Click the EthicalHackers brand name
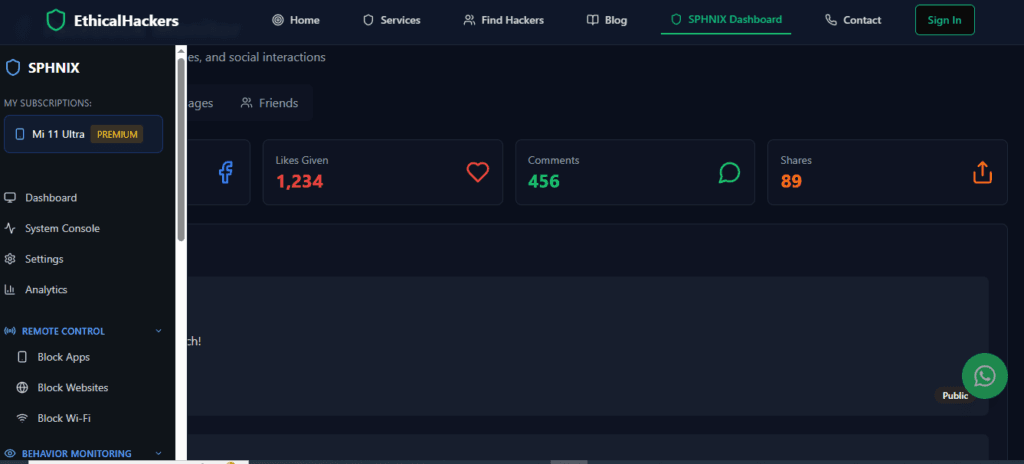This screenshot has width=1024, height=464. [126, 21]
